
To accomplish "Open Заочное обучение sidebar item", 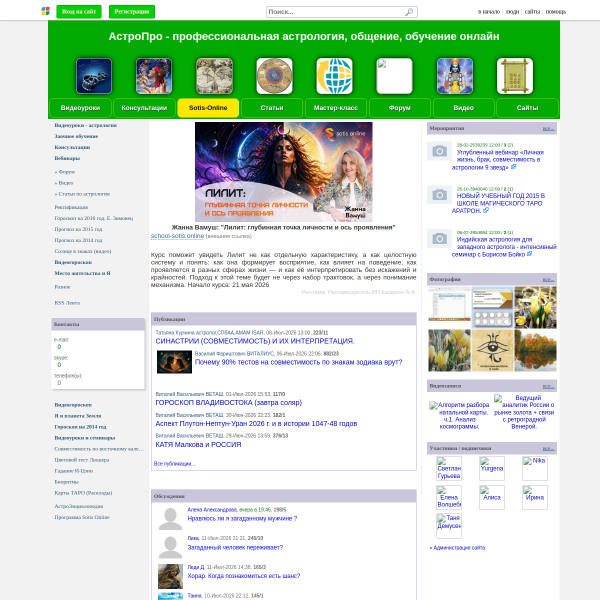I will pos(76,136).
